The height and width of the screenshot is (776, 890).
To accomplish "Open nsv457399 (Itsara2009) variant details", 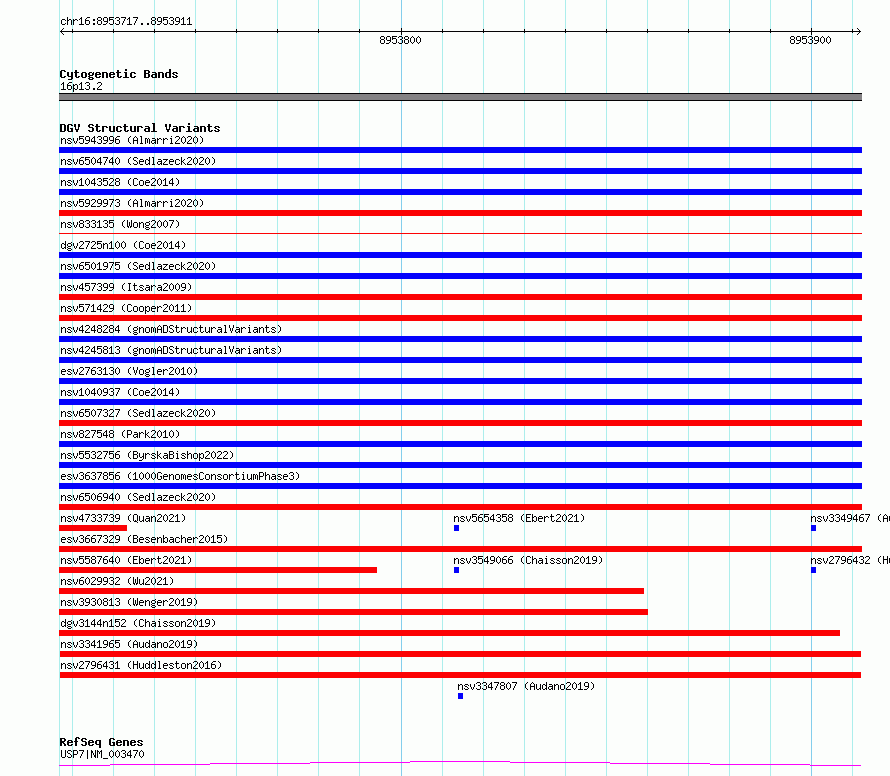I will (126, 287).
